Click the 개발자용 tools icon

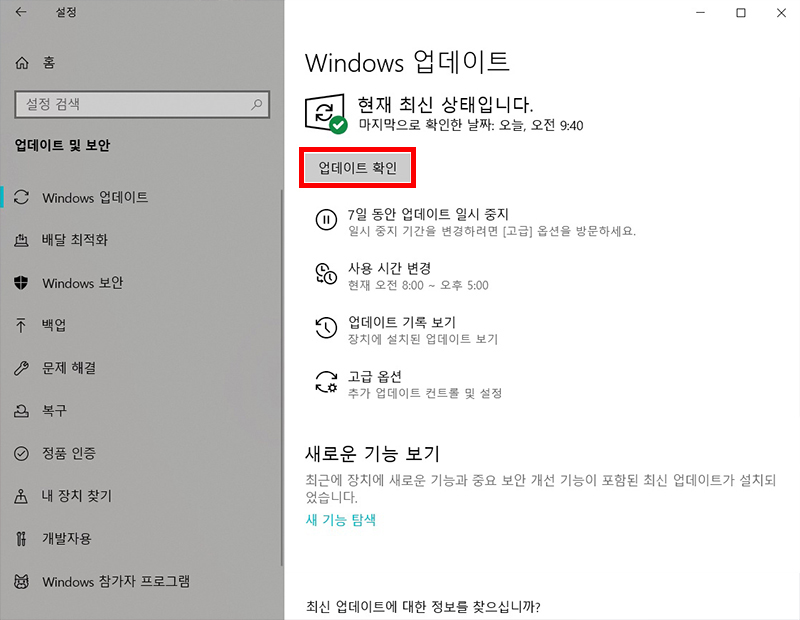(21, 538)
